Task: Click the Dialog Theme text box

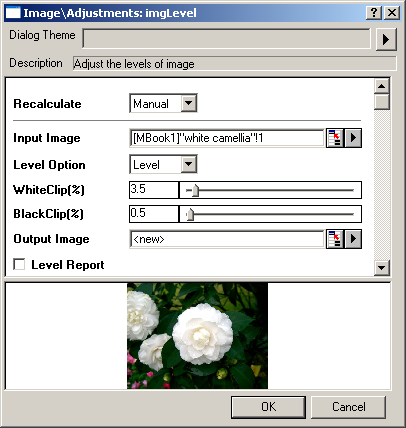Action: click(226, 39)
